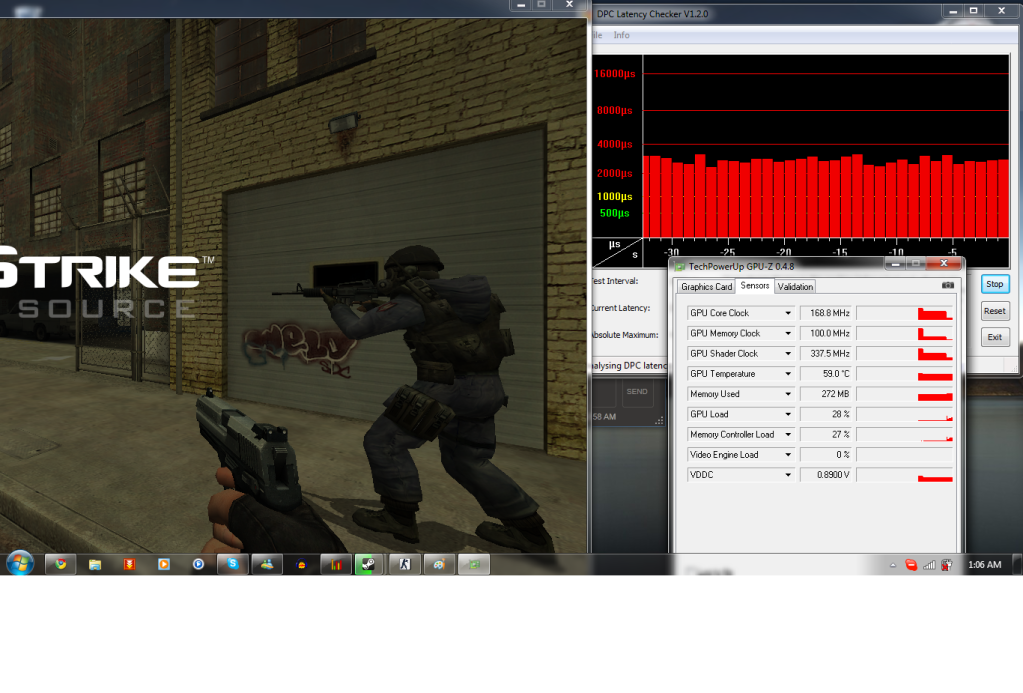The image size is (1023, 693).
Task: Open network signal tray icon
Action: [929, 565]
